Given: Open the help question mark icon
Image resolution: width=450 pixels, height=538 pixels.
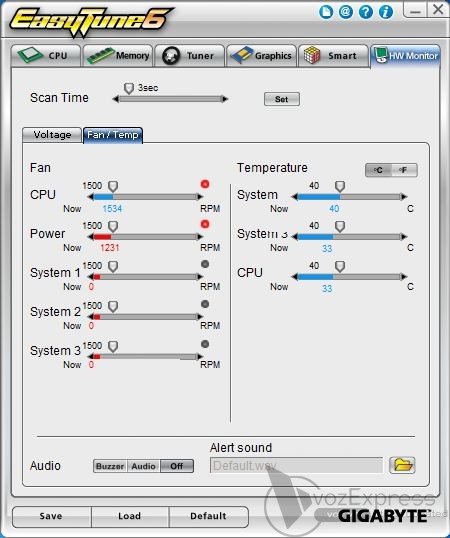Looking at the screenshot, I should click(366, 12).
